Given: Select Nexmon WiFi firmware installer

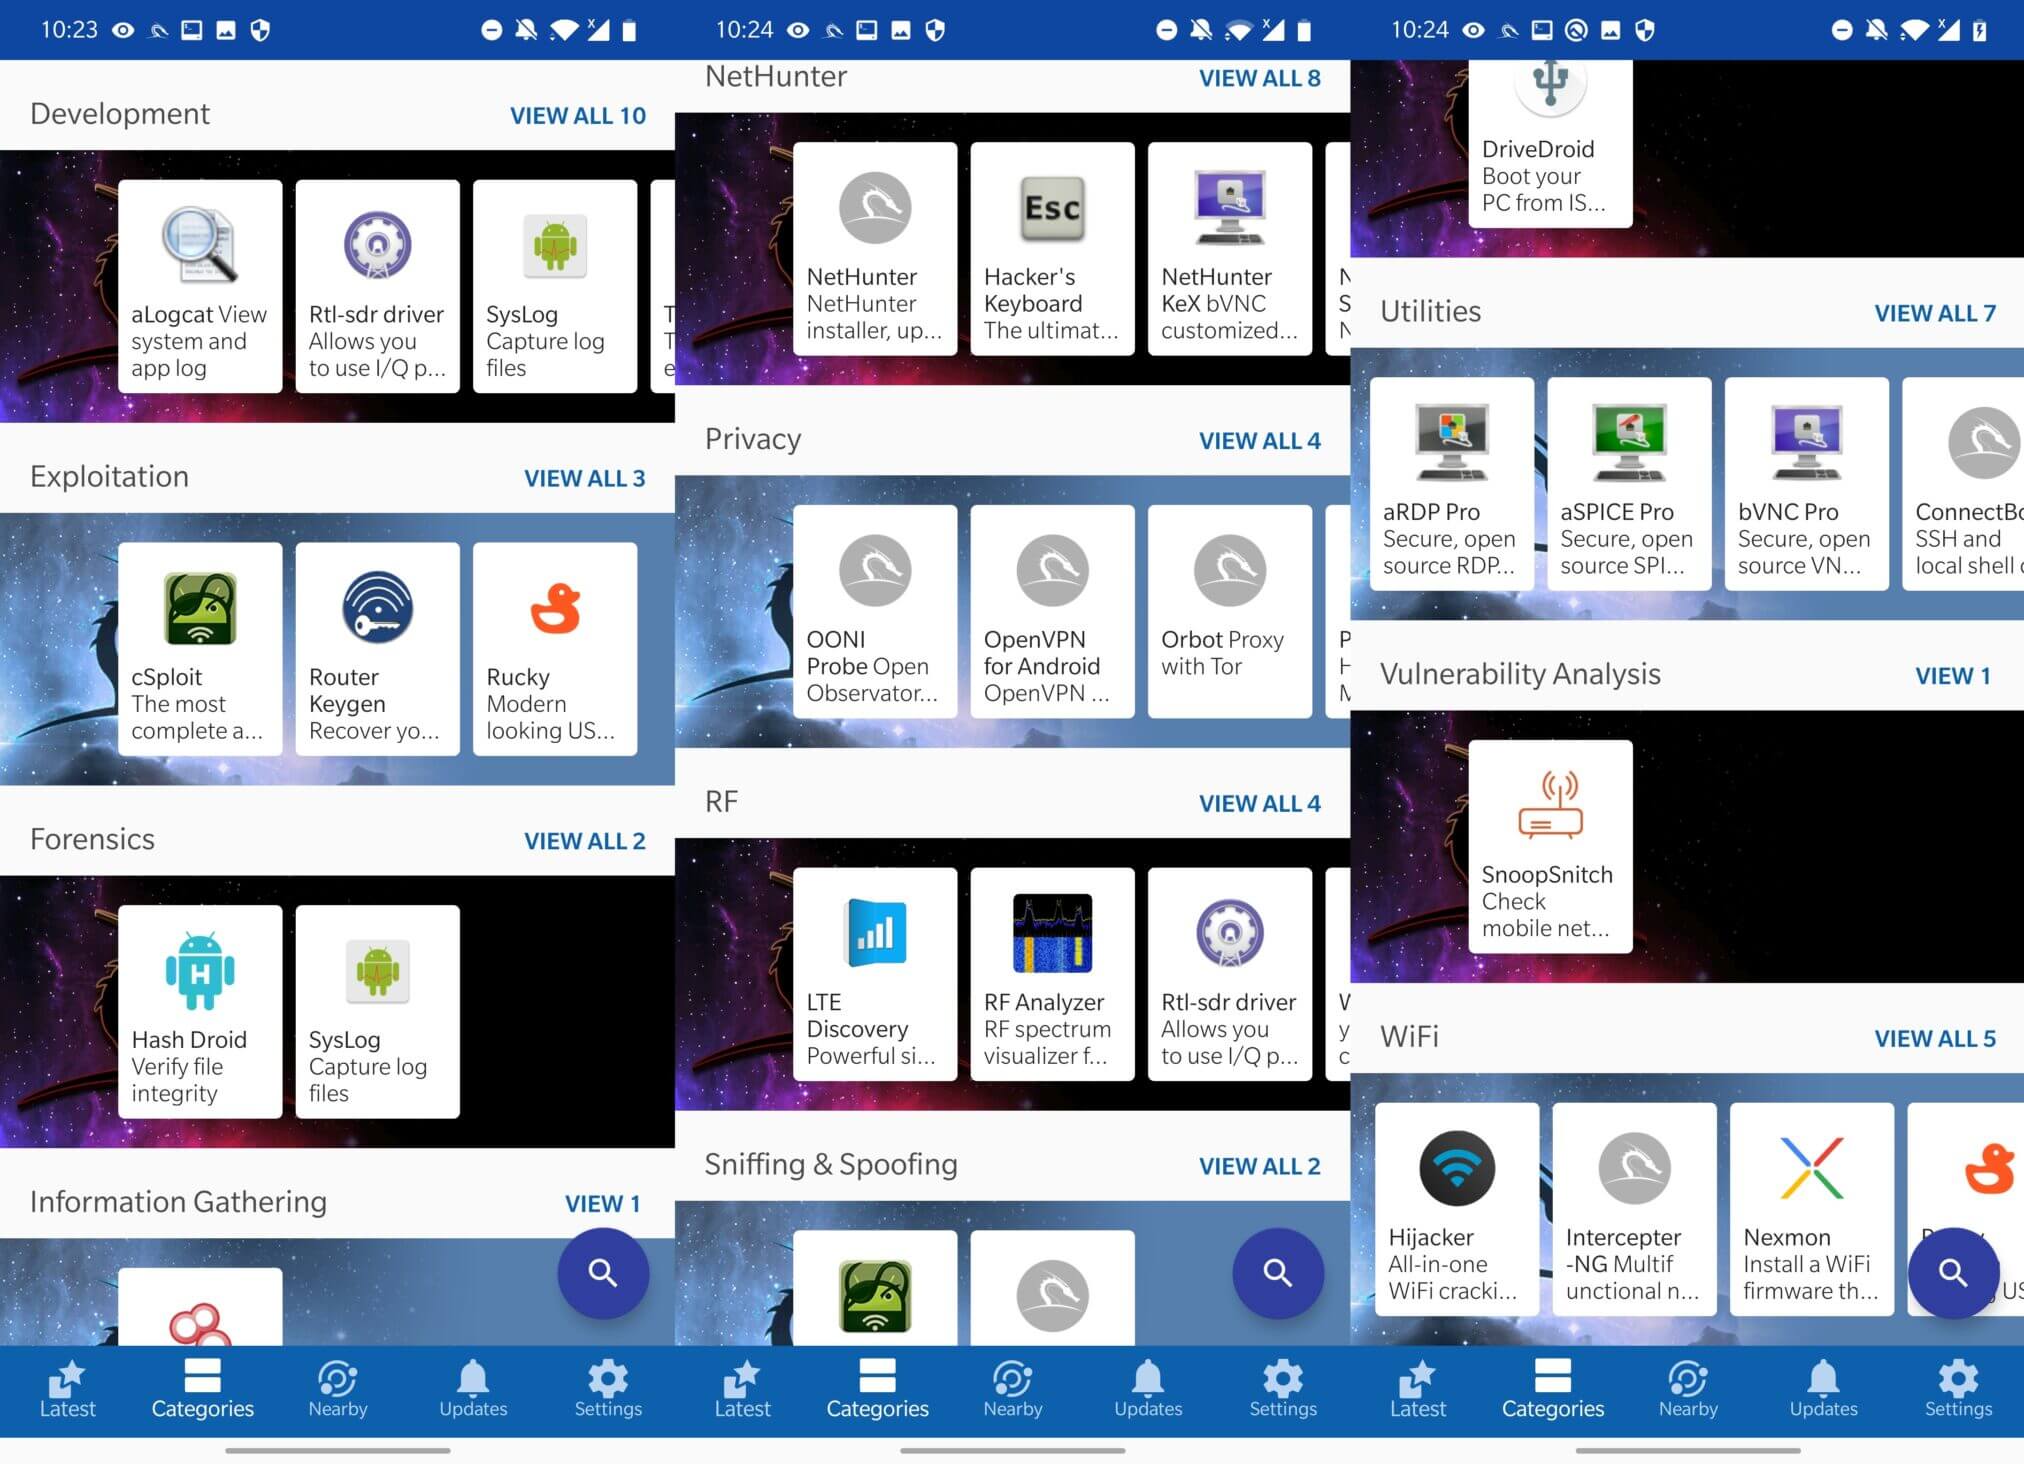Looking at the screenshot, I should [1810, 1210].
